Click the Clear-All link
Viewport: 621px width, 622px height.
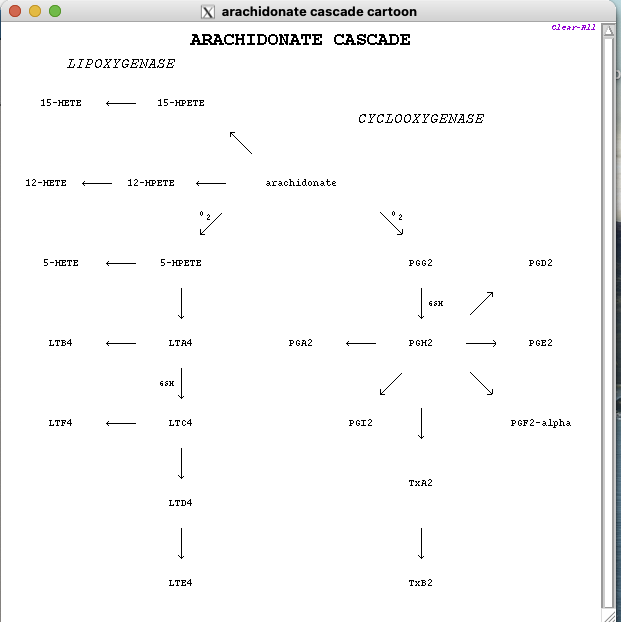[573, 27]
